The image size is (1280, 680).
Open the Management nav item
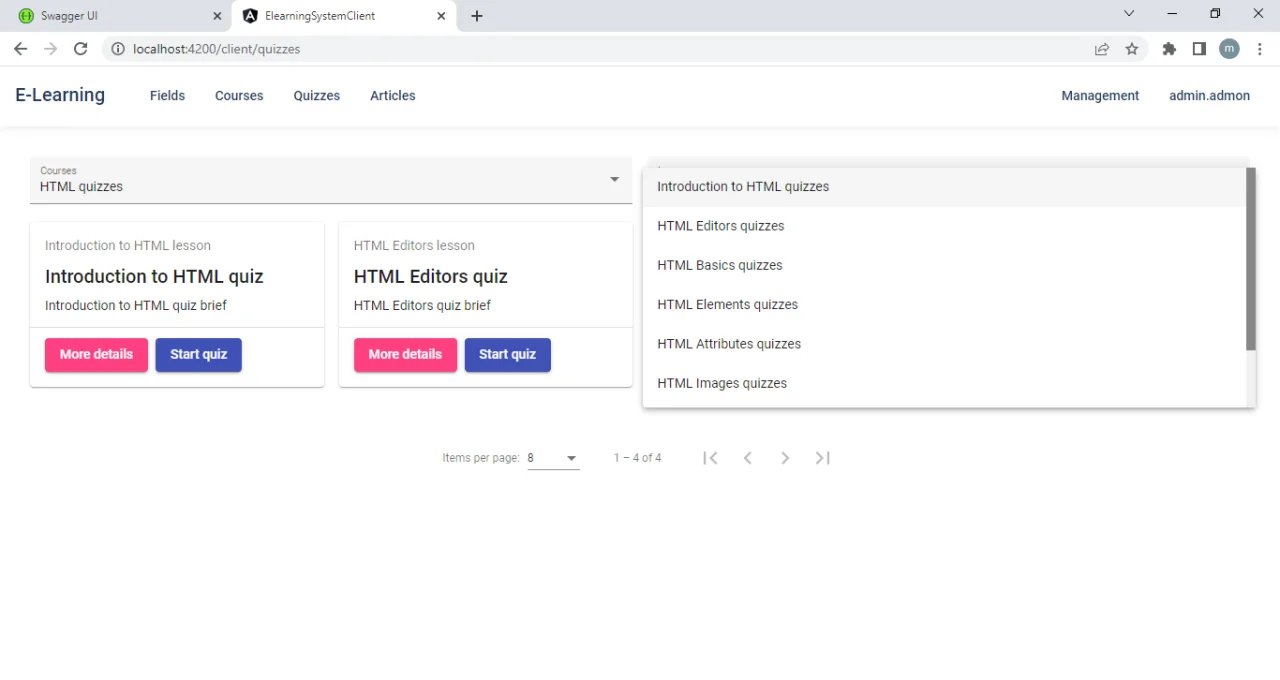point(1100,96)
